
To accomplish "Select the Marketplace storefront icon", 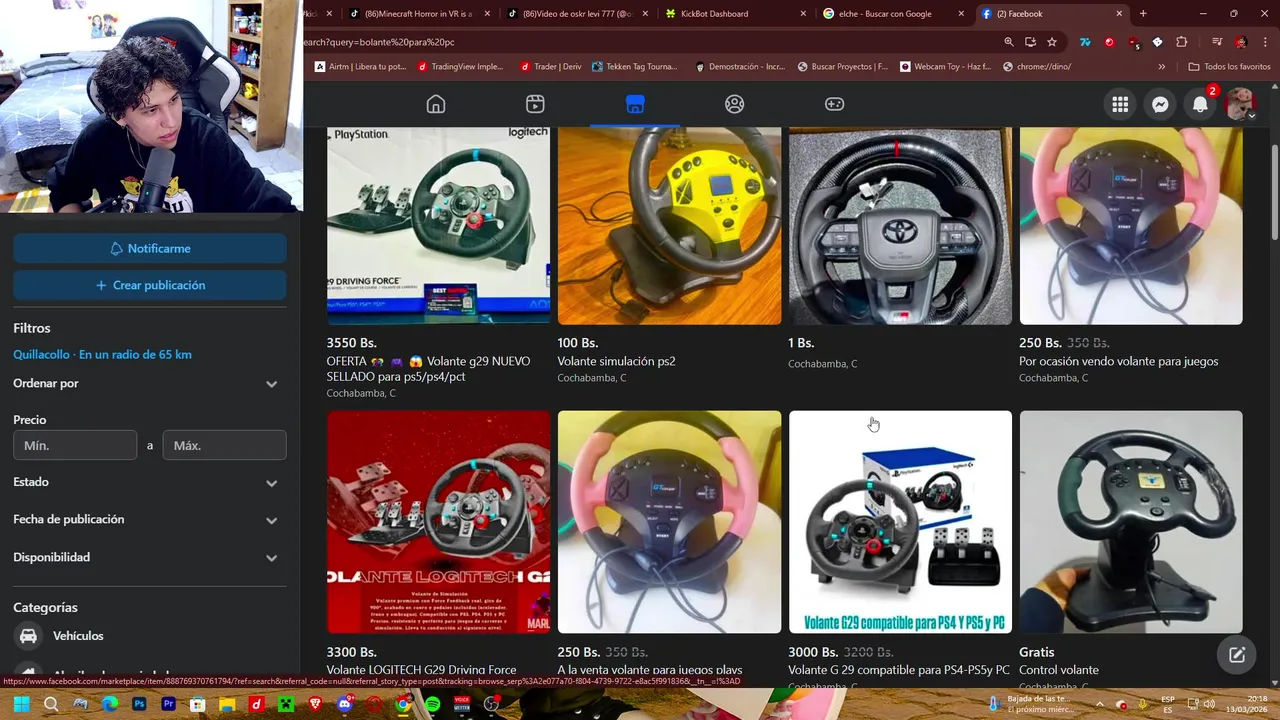I will [635, 104].
